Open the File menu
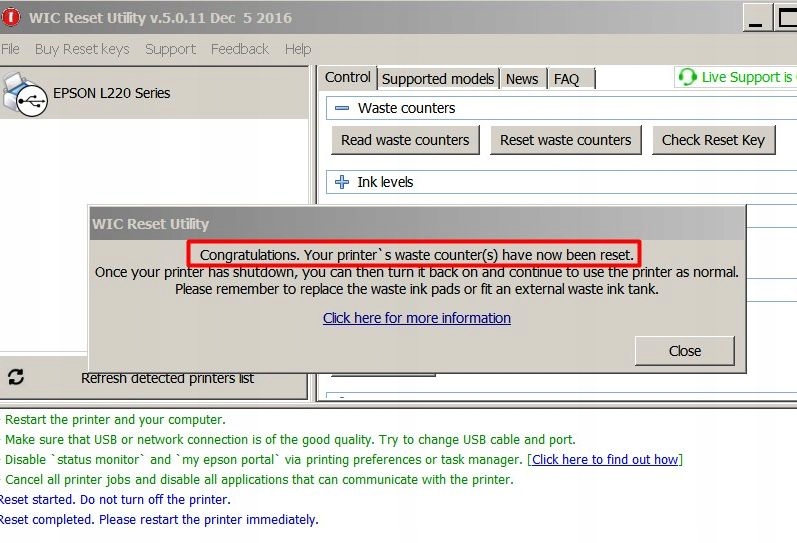The image size is (797, 543). (10, 49)
